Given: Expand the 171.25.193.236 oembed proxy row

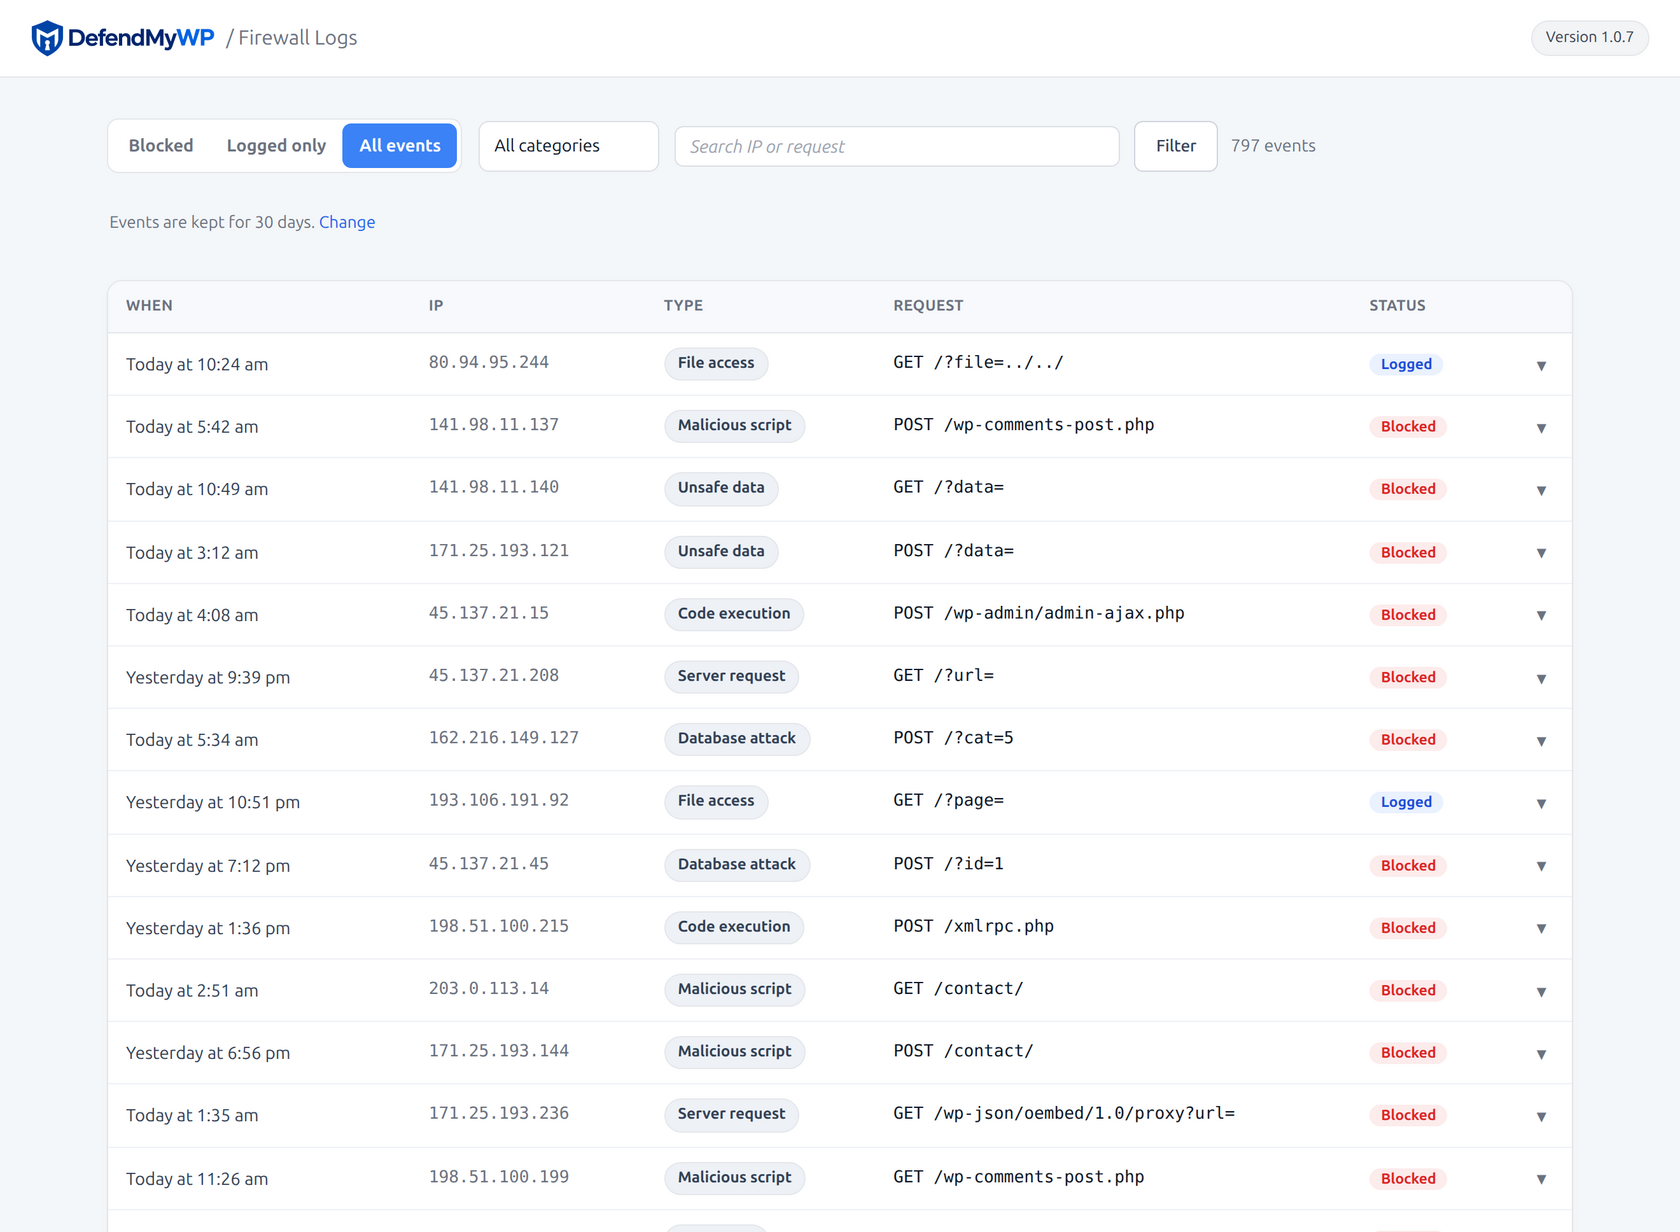Looking at the screenshot, I should [x=1541, y=1116].
